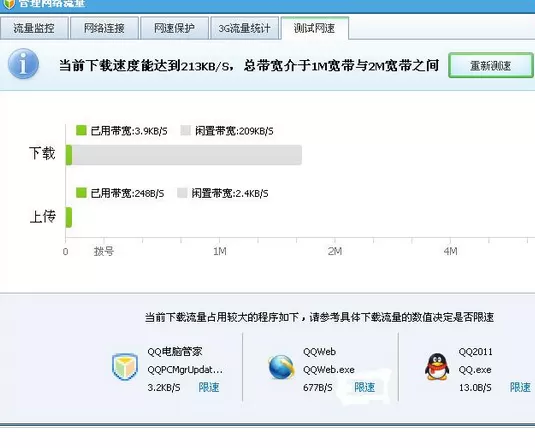
Task: Switch to the 流量监控 tab
Action: click(x=34, y=28)
